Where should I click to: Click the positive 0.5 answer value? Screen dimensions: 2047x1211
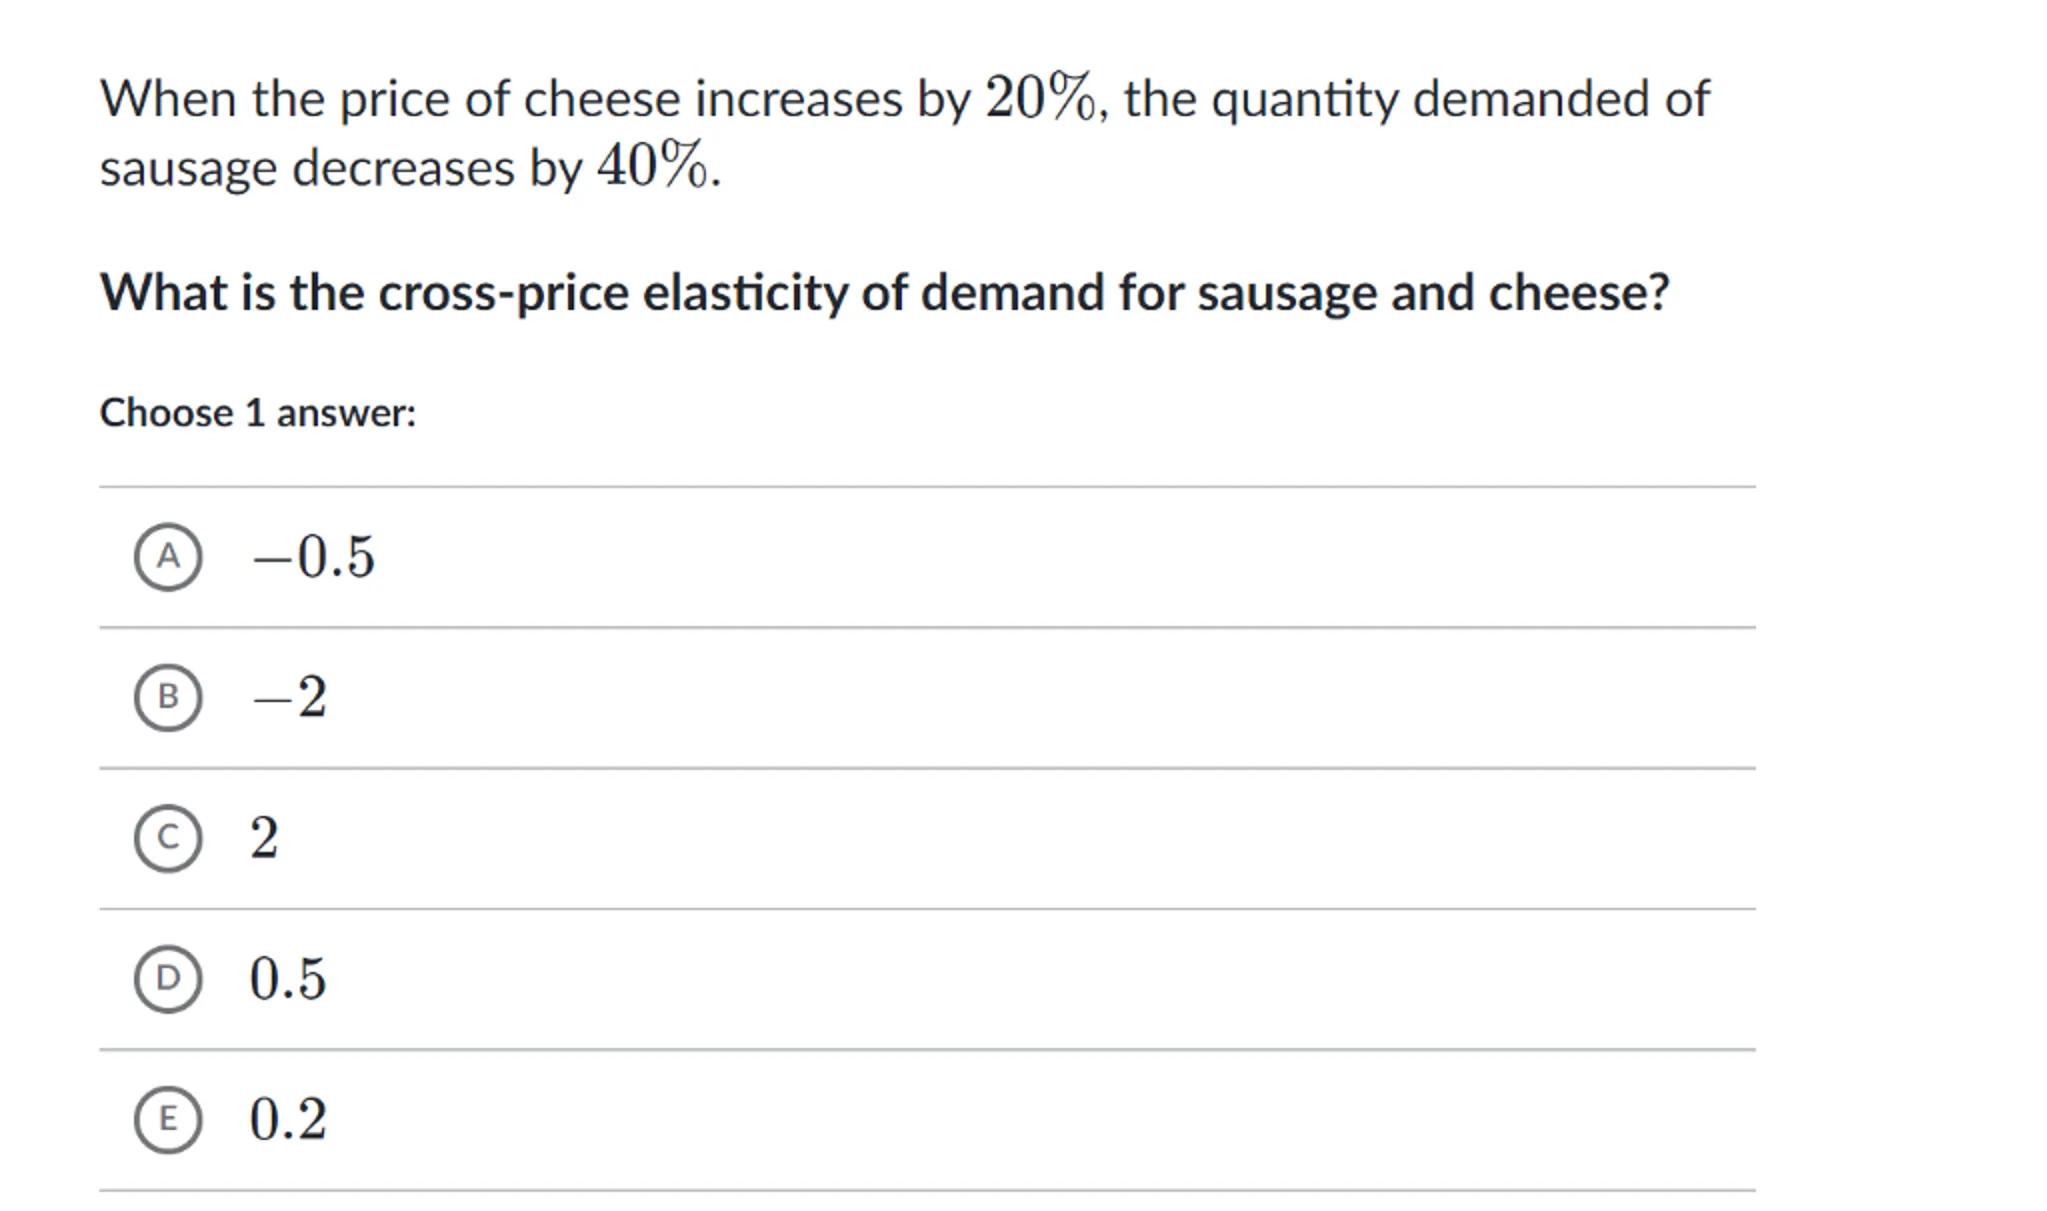tap(288, 979)
